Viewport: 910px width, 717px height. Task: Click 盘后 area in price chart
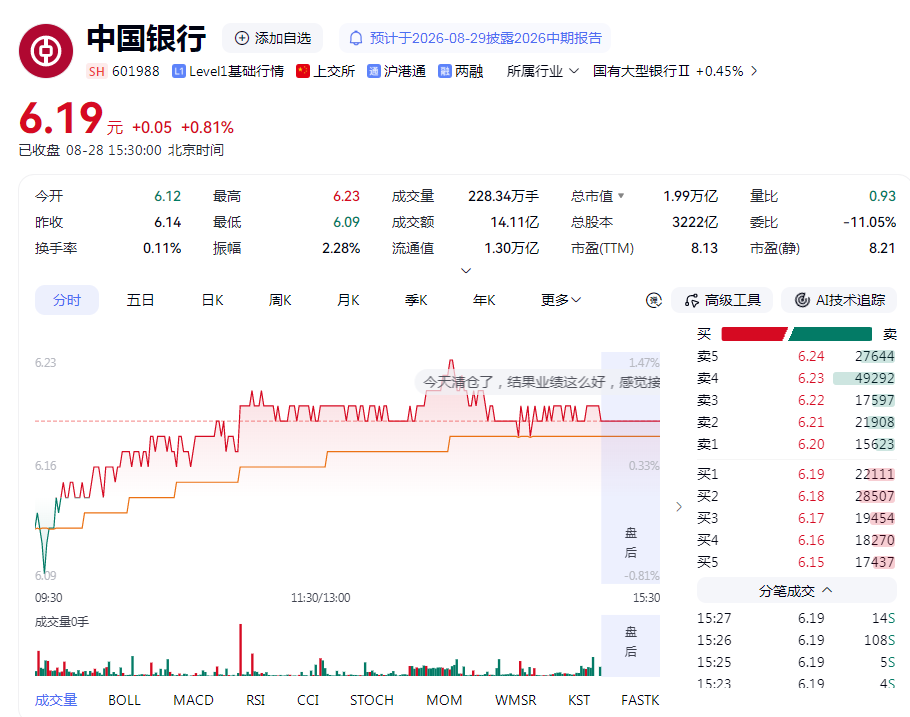(x=630, y=467)
